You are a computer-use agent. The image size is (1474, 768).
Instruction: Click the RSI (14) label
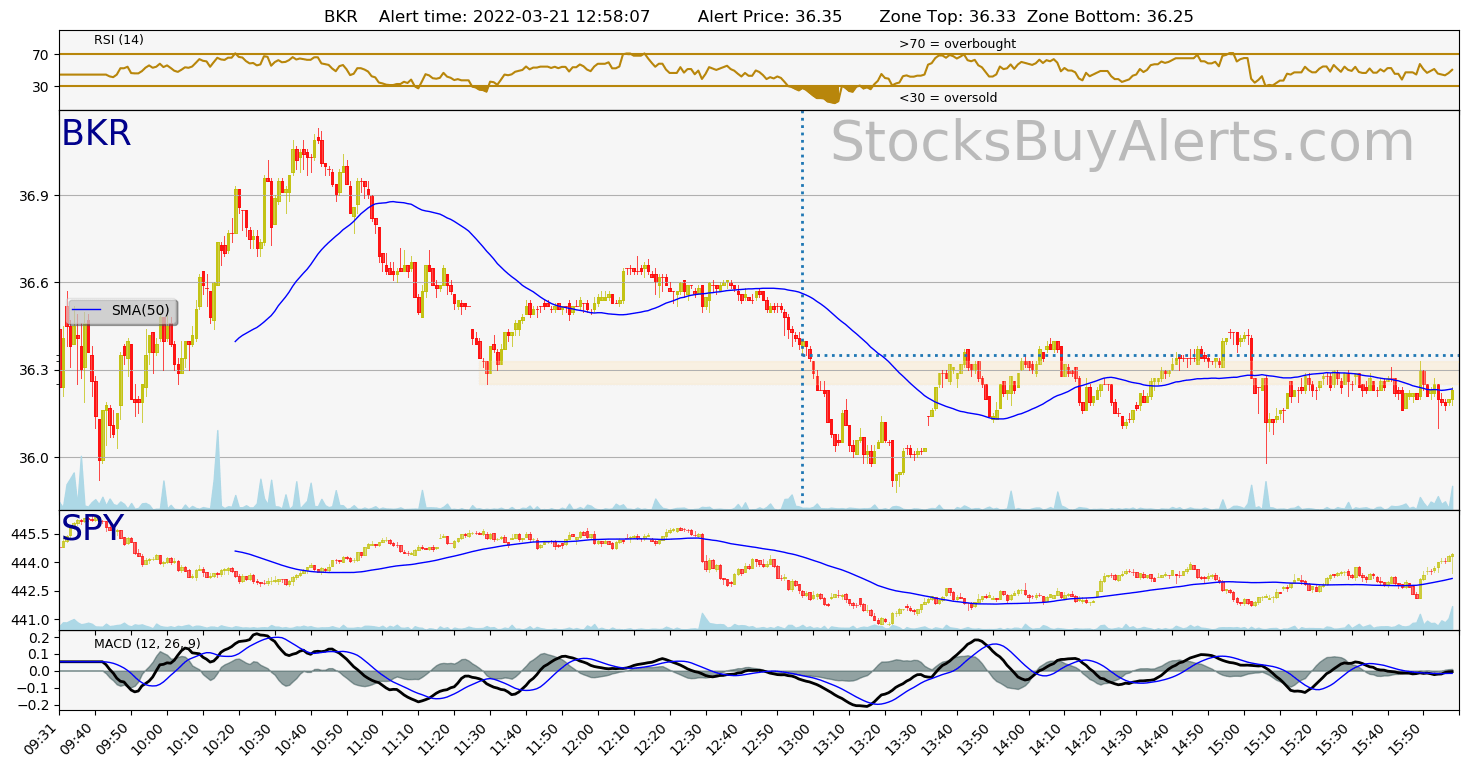point(119,40)
